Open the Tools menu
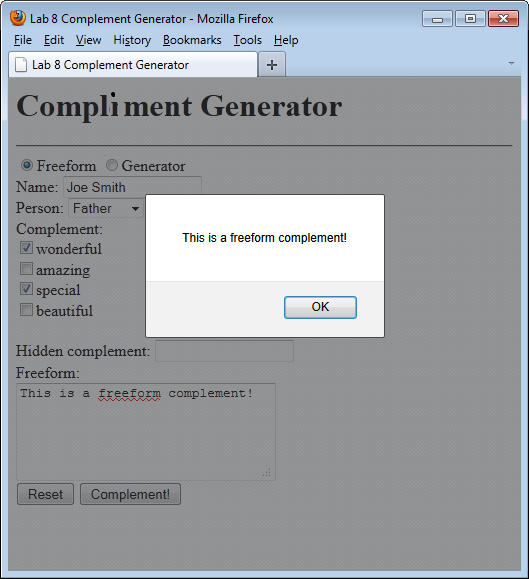This screenshot has width=529, height=579. pos(247,40)
